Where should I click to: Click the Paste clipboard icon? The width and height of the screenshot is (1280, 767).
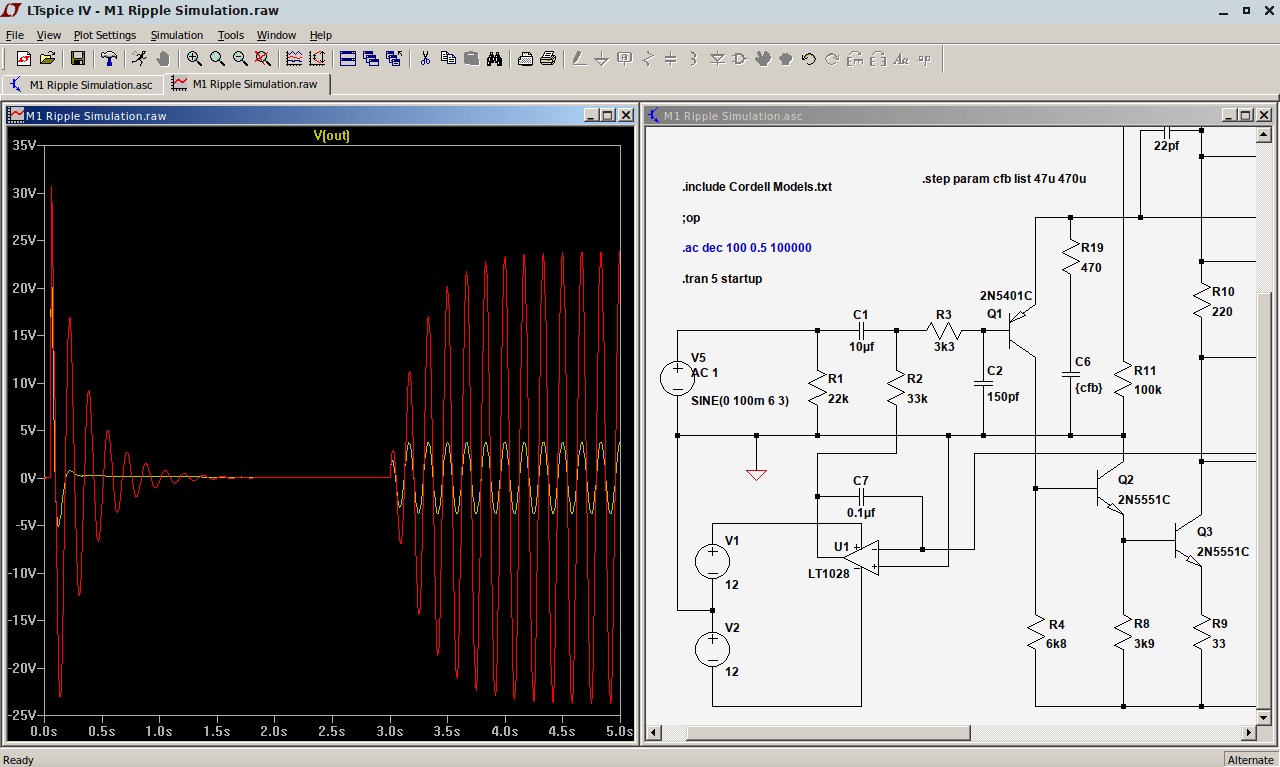click(x=471, y=59)
